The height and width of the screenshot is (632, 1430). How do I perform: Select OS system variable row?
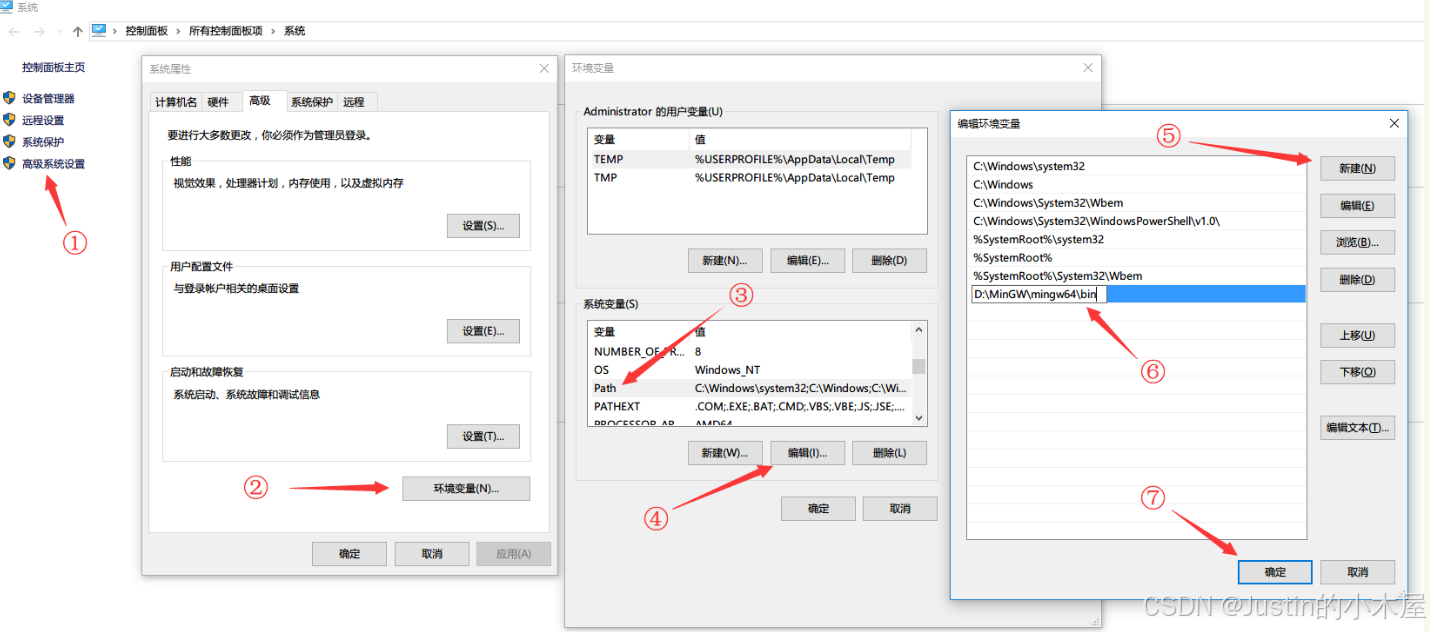(749, 370)
